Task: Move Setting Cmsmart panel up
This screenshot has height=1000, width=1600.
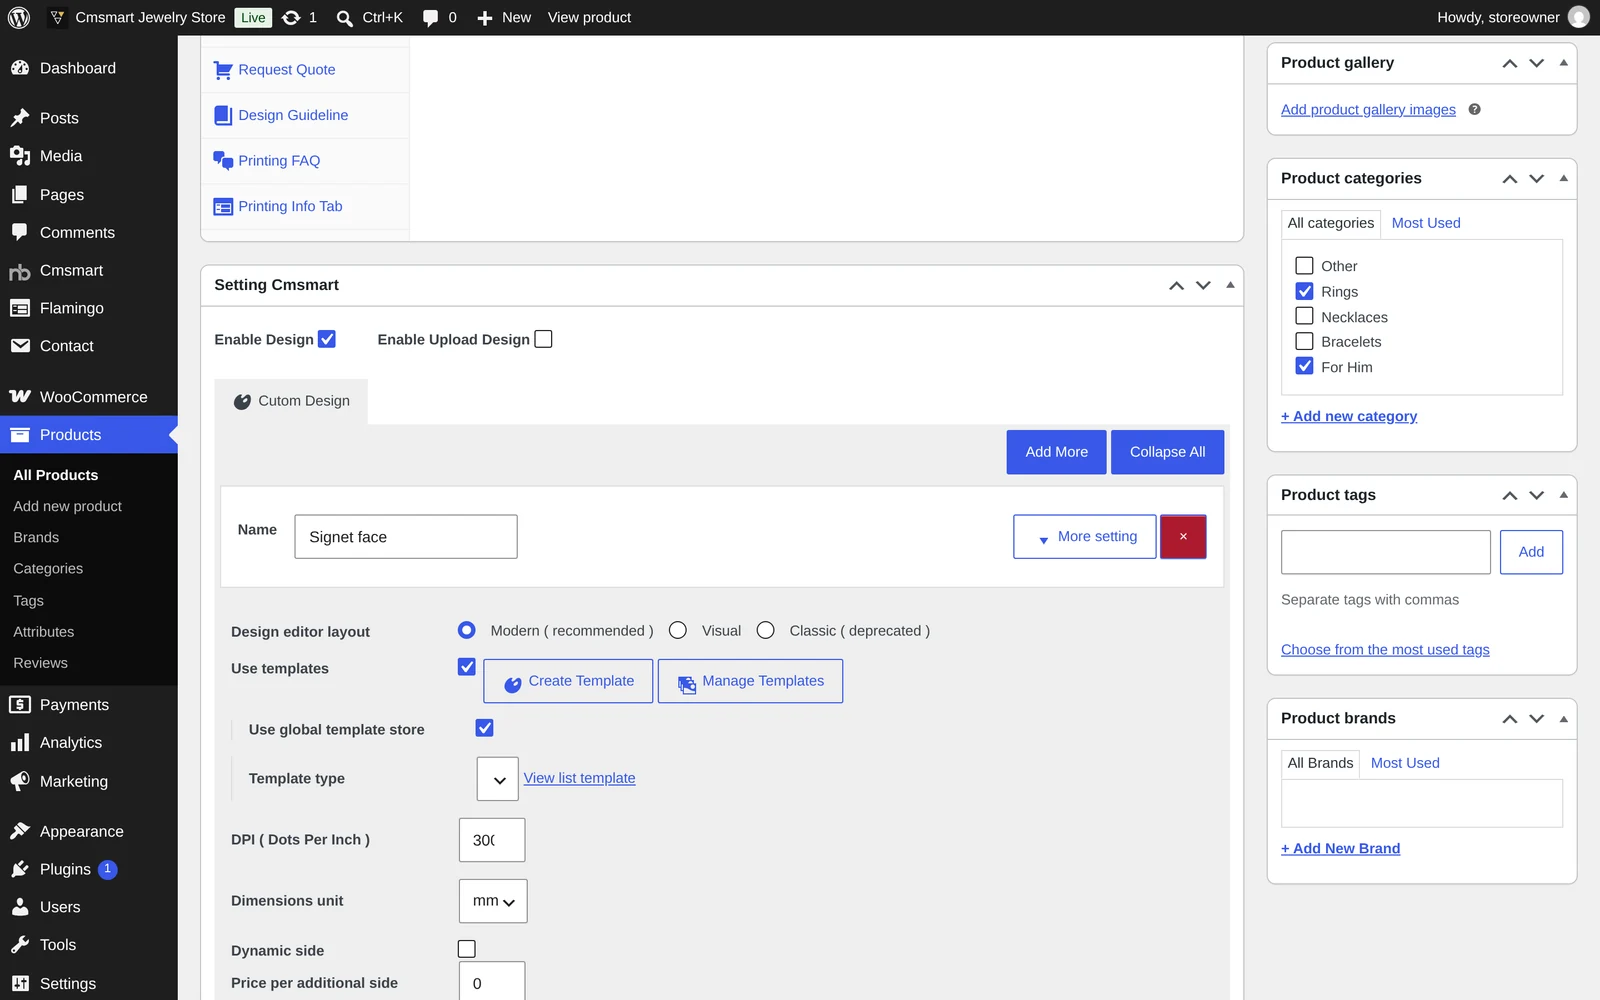Action: pos(1177,286)
